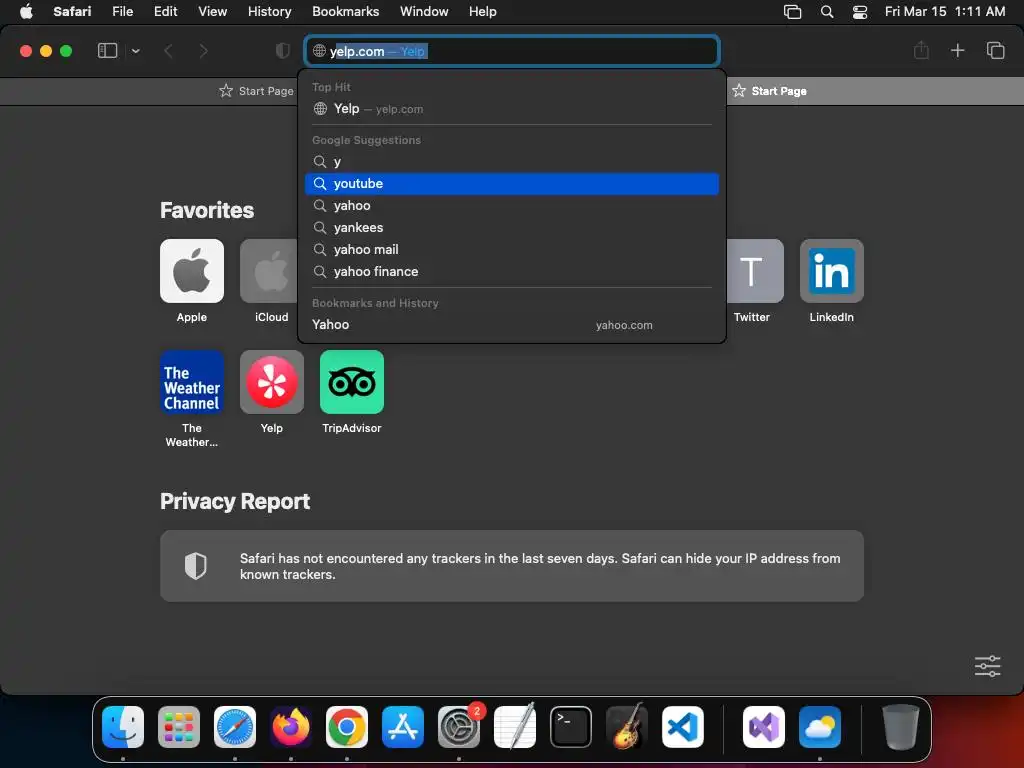Screen dimensions: 1024x768
Task: Open System Settings from the Dock
Action: click(459, 727)
